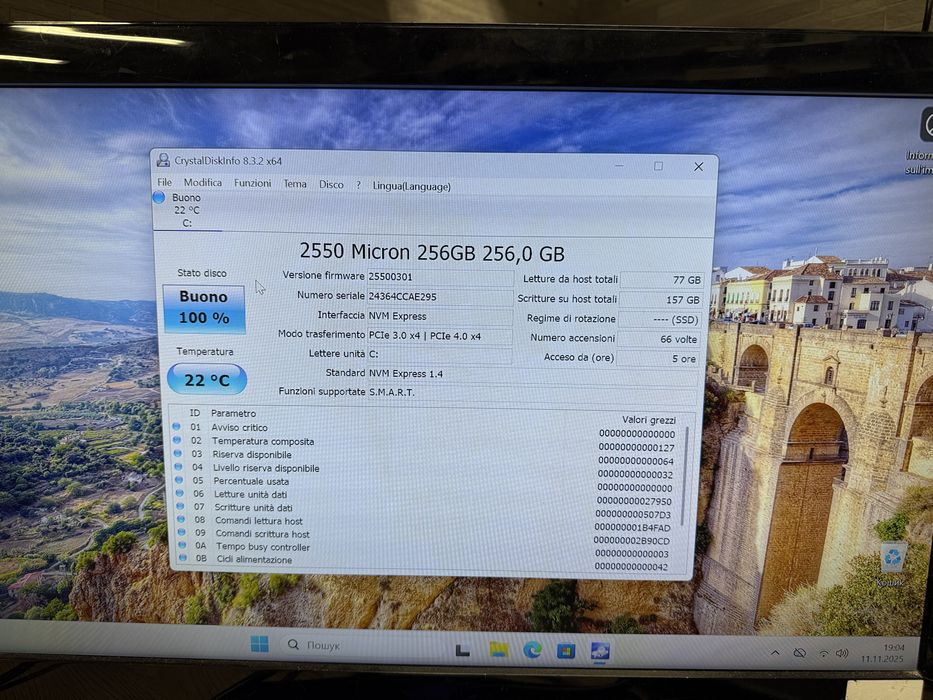Open the Windows Start menu
The height and width of the screenshot is (700, 933).
pos(259,643)
